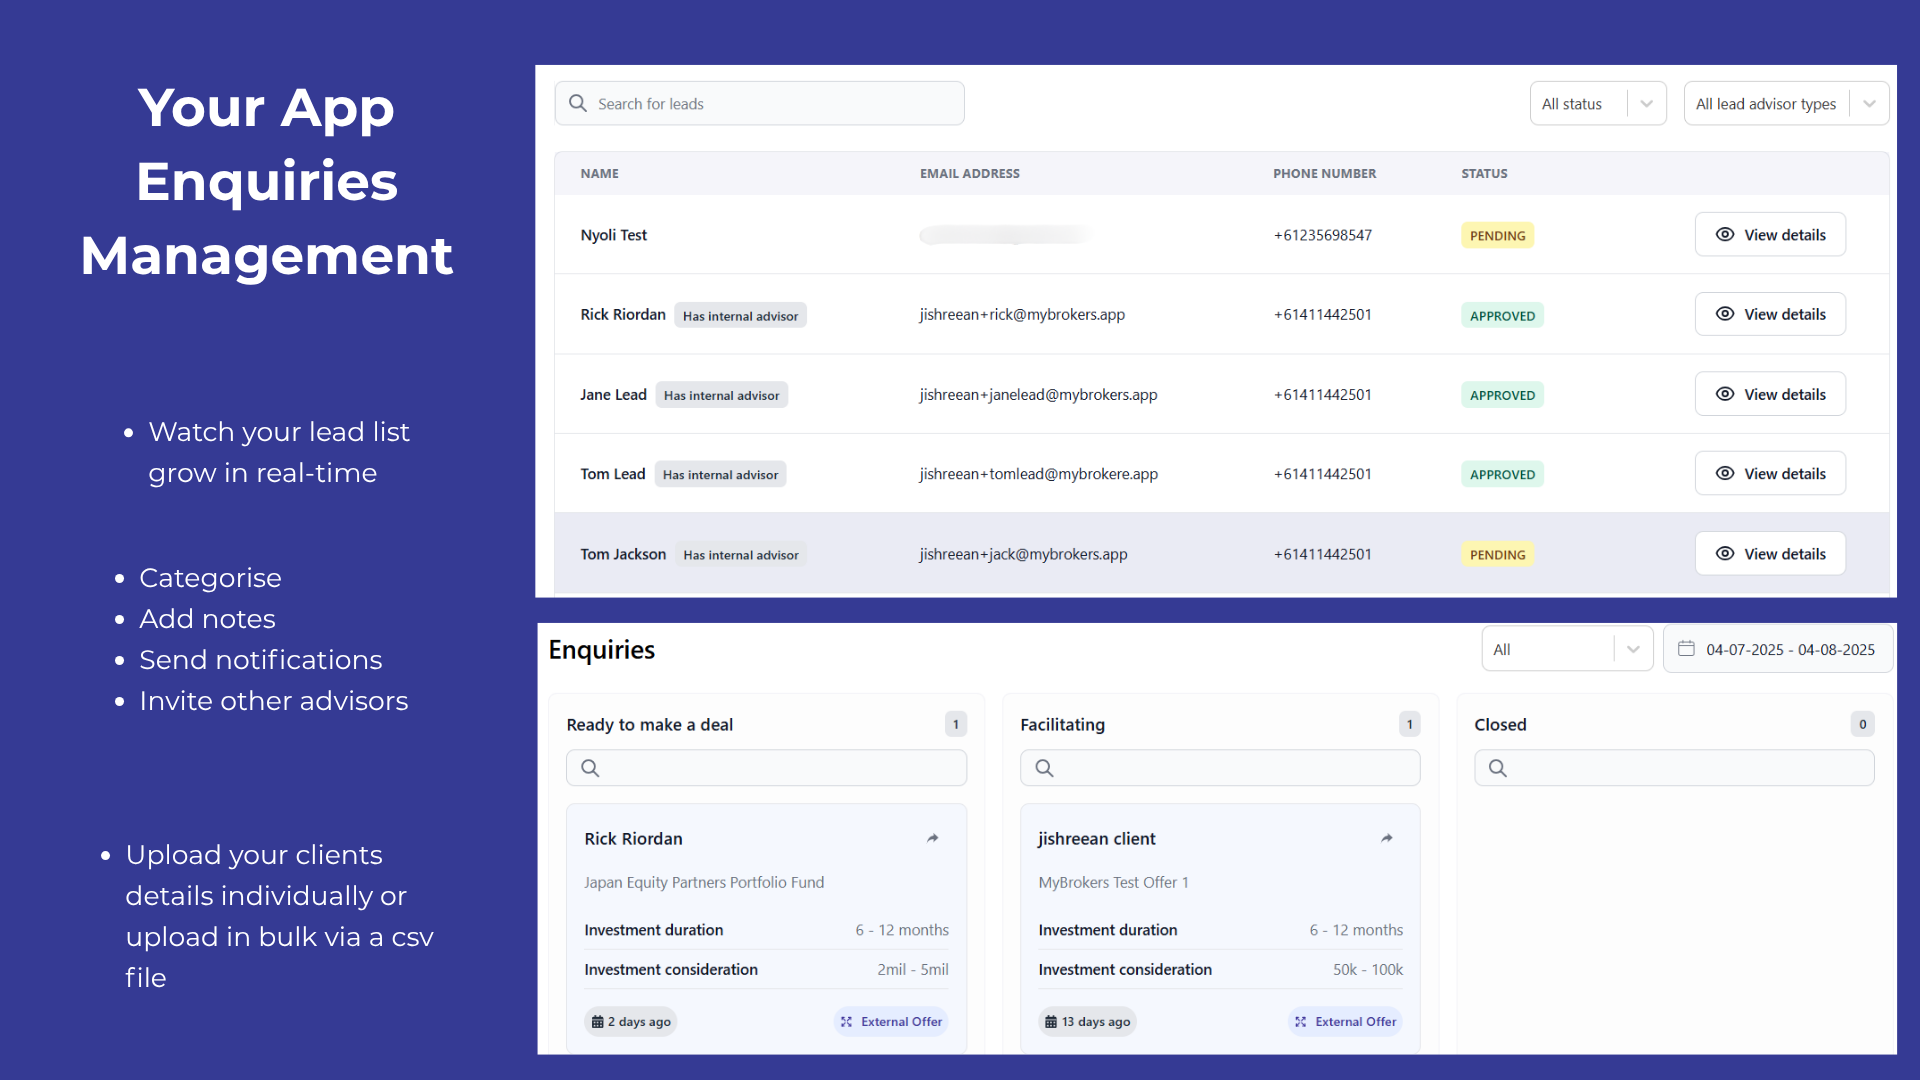Click External Offer icon on Rick Riordan card
This screenshot has height=1080, width=1920.
[x=847, y=1021]
